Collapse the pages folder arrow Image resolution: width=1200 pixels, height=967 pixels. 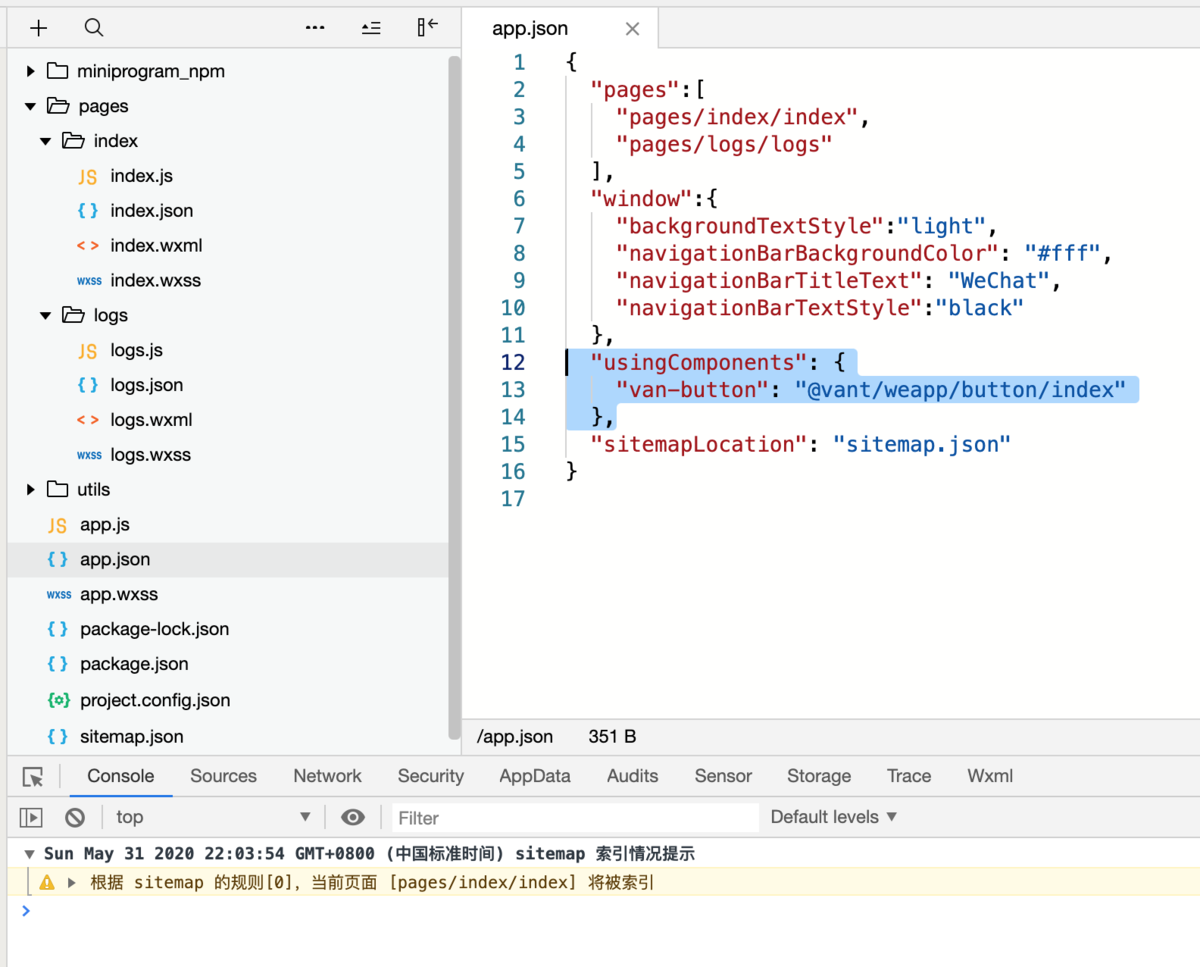[x=31, y=106]
